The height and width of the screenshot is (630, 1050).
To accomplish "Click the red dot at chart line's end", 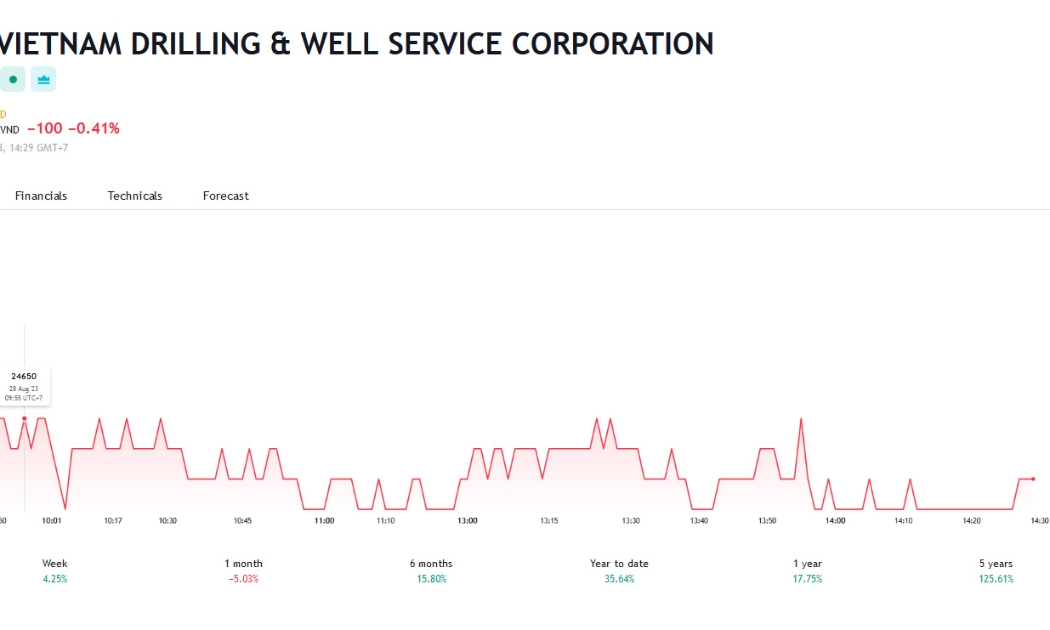I will (x=1033, y=479).
